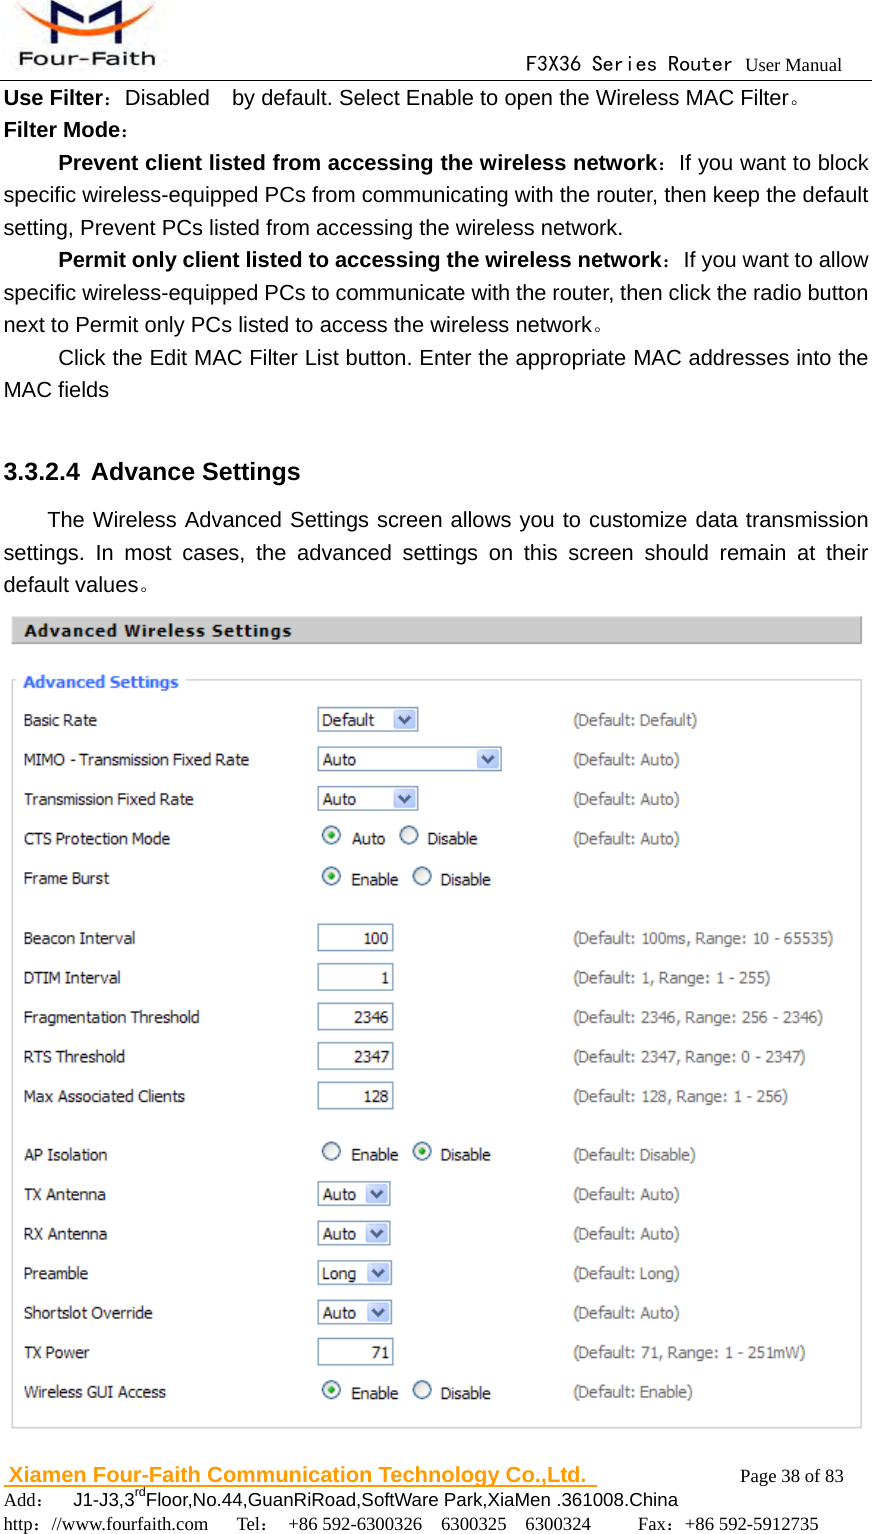Select Auto for CTS Protection Mode
The height and width of the screenshot is (1534, 872).
tap(330, 835)
